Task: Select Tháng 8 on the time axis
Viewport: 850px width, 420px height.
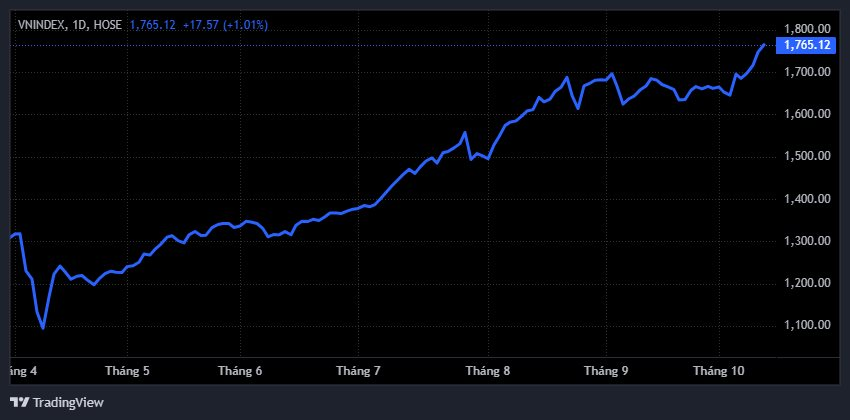Action: coord(487,371)
